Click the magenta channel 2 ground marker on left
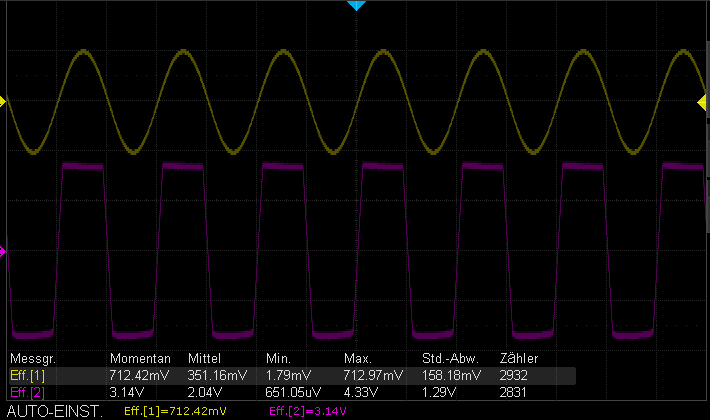The image size is (710, 420). tap(3, 251)
